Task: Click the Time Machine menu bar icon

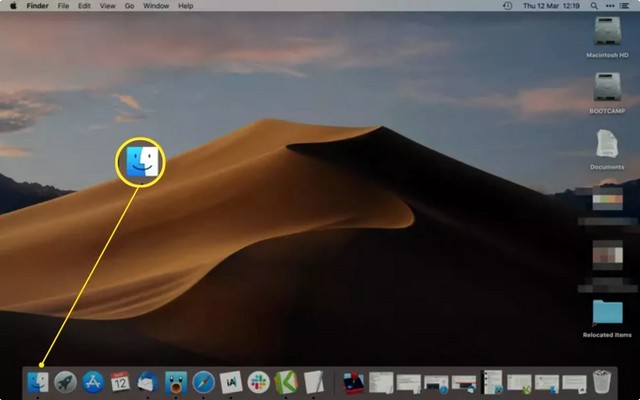Action: point(509,6)
